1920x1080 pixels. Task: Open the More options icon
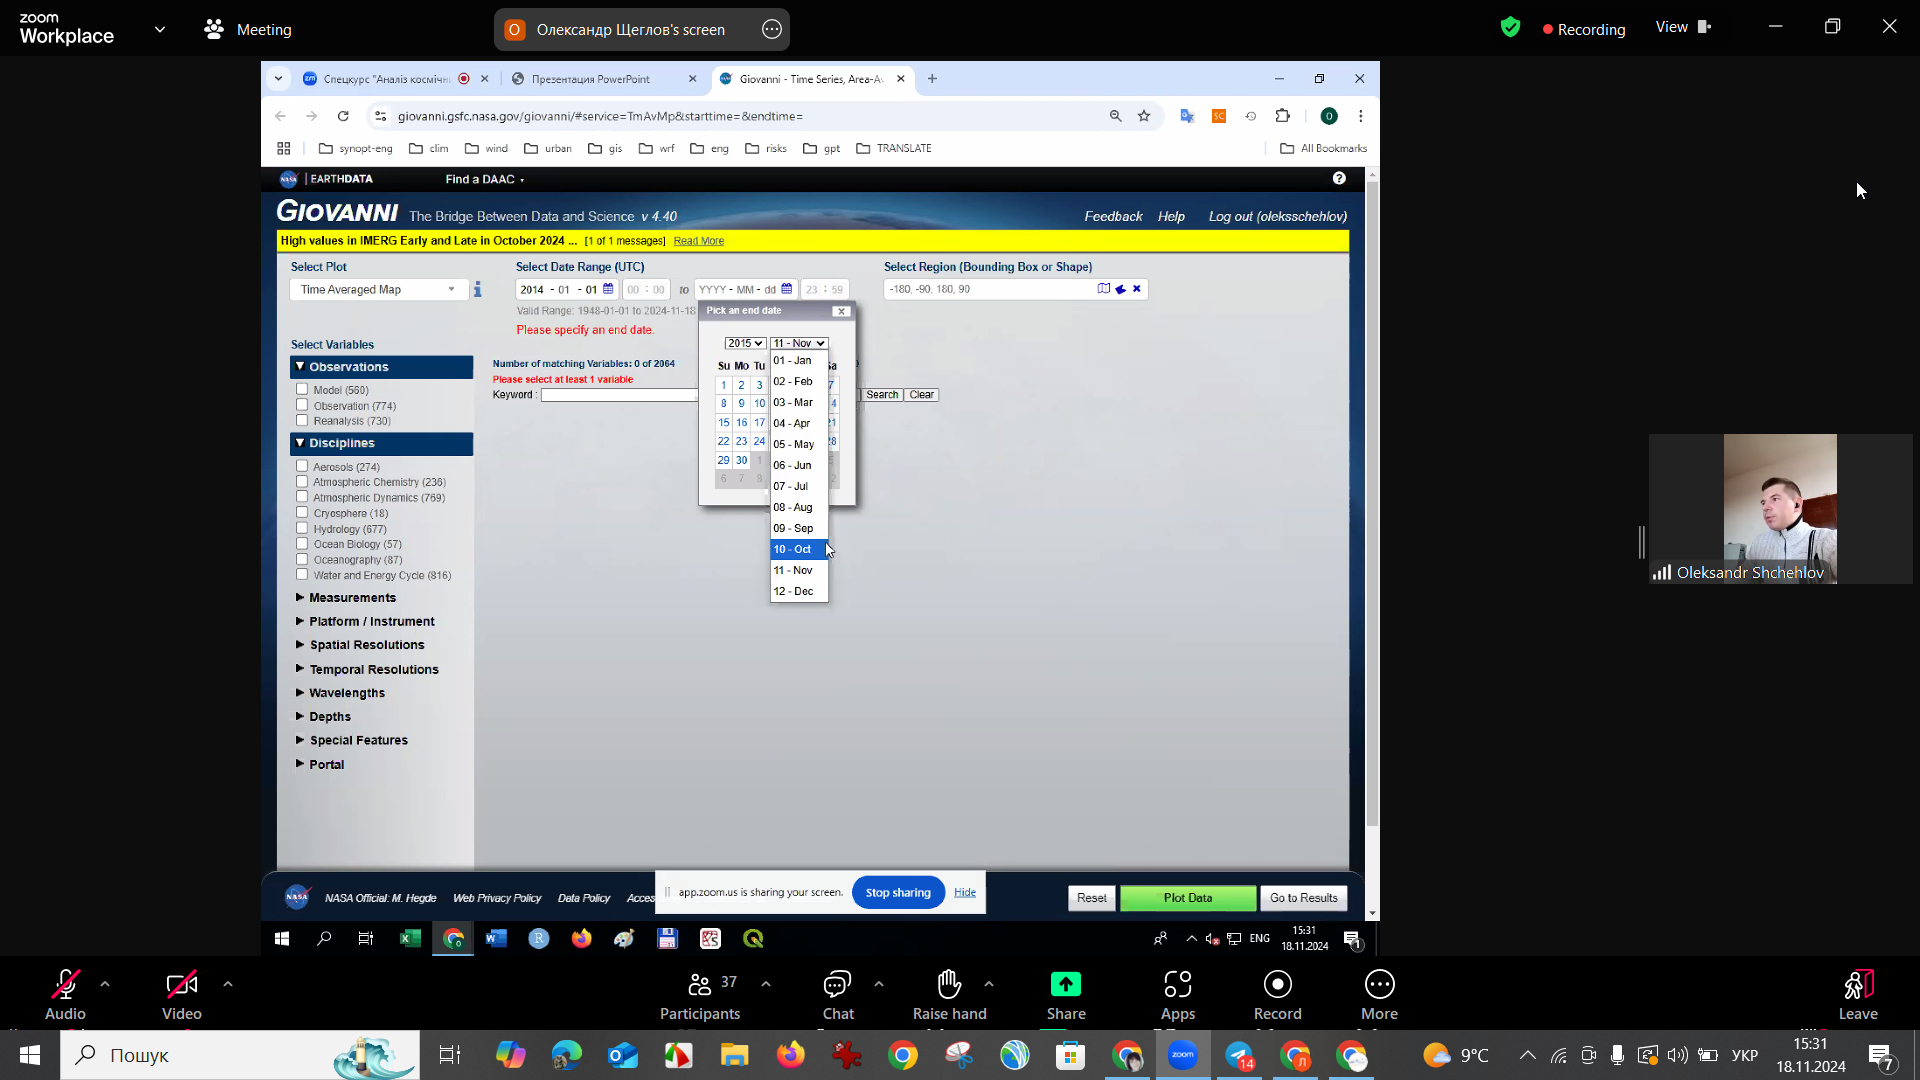pyautogui.click(x=1379, y=985)
